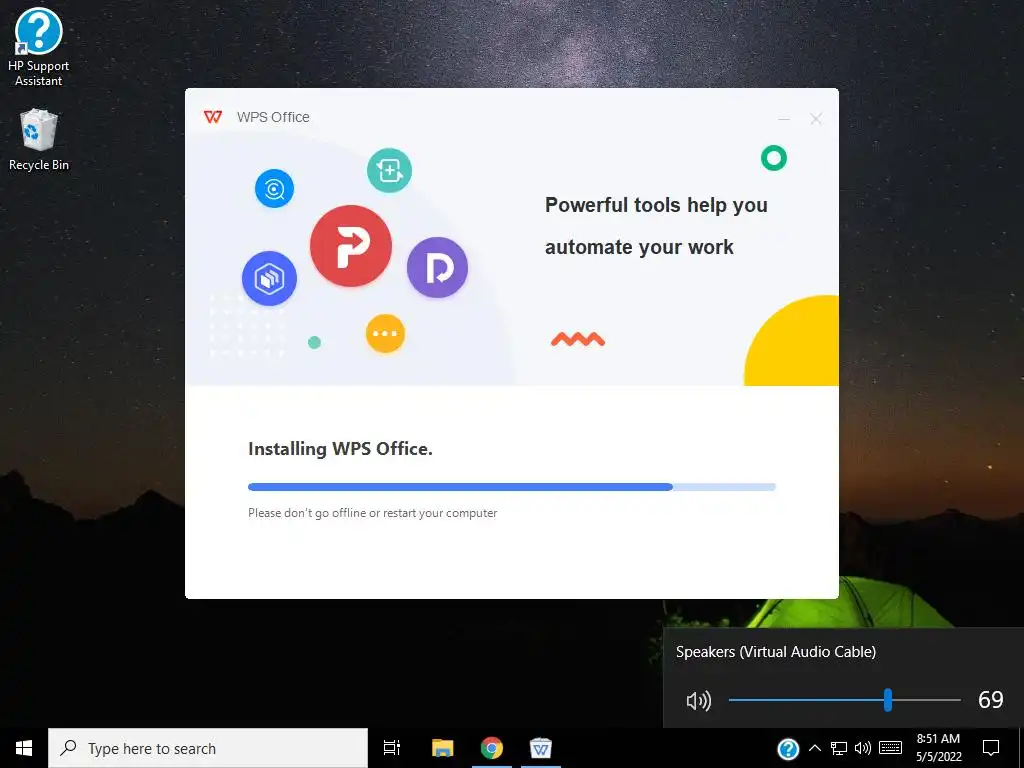Viewport: 1024px width, 768px height.
Task: Click HP Support Assistant tray icon
Action: pyautogui.click(x=788, y=749)
